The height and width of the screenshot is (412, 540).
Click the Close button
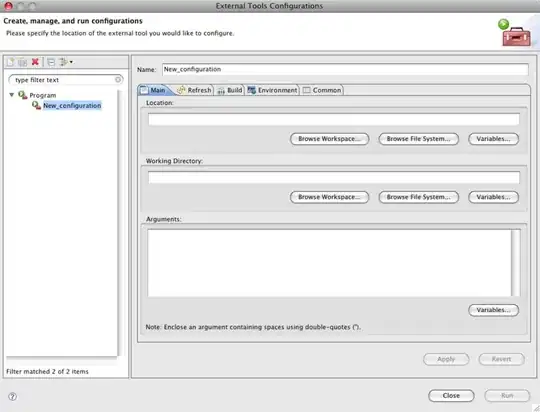pos(451,395)
